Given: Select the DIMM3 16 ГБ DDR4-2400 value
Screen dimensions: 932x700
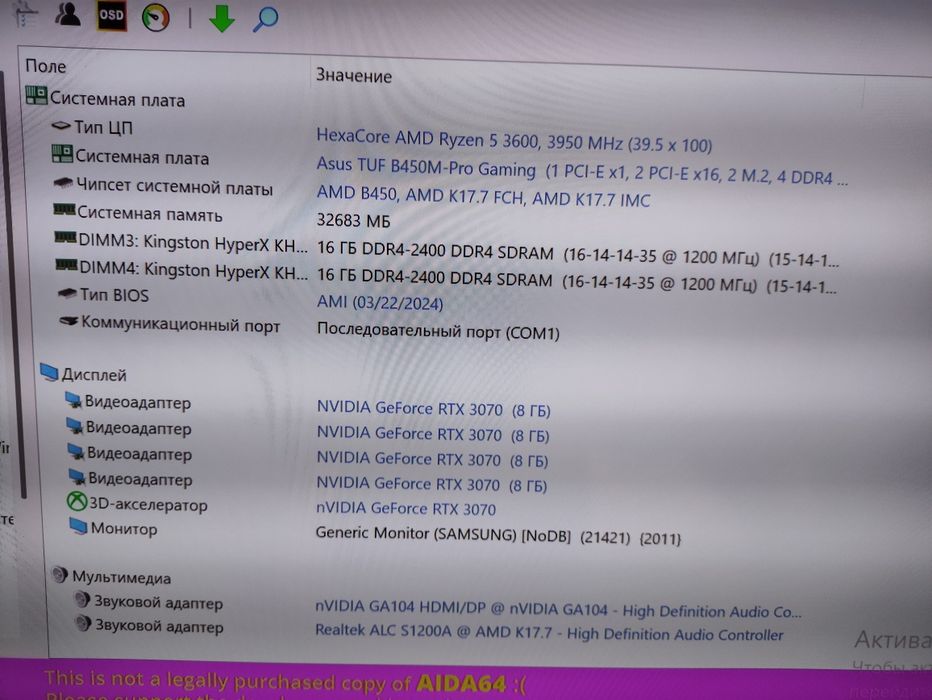Looking at the screenshot, I should [x=578, y=254].
